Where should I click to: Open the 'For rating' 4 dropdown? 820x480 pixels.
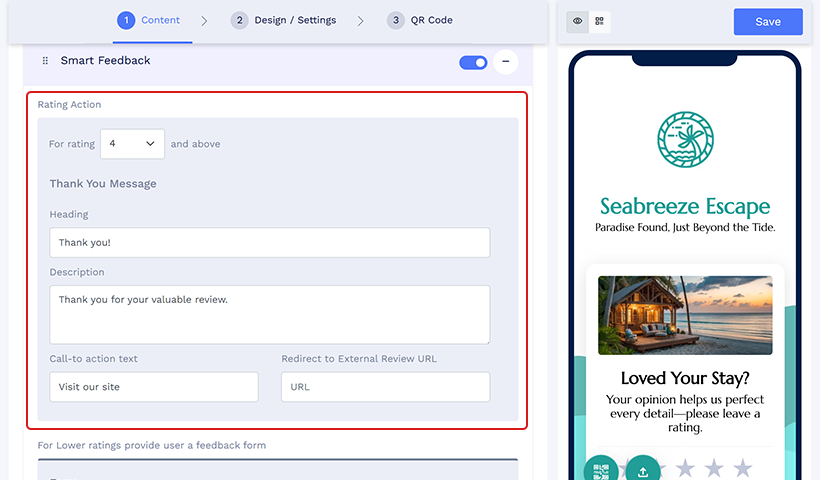132,144
